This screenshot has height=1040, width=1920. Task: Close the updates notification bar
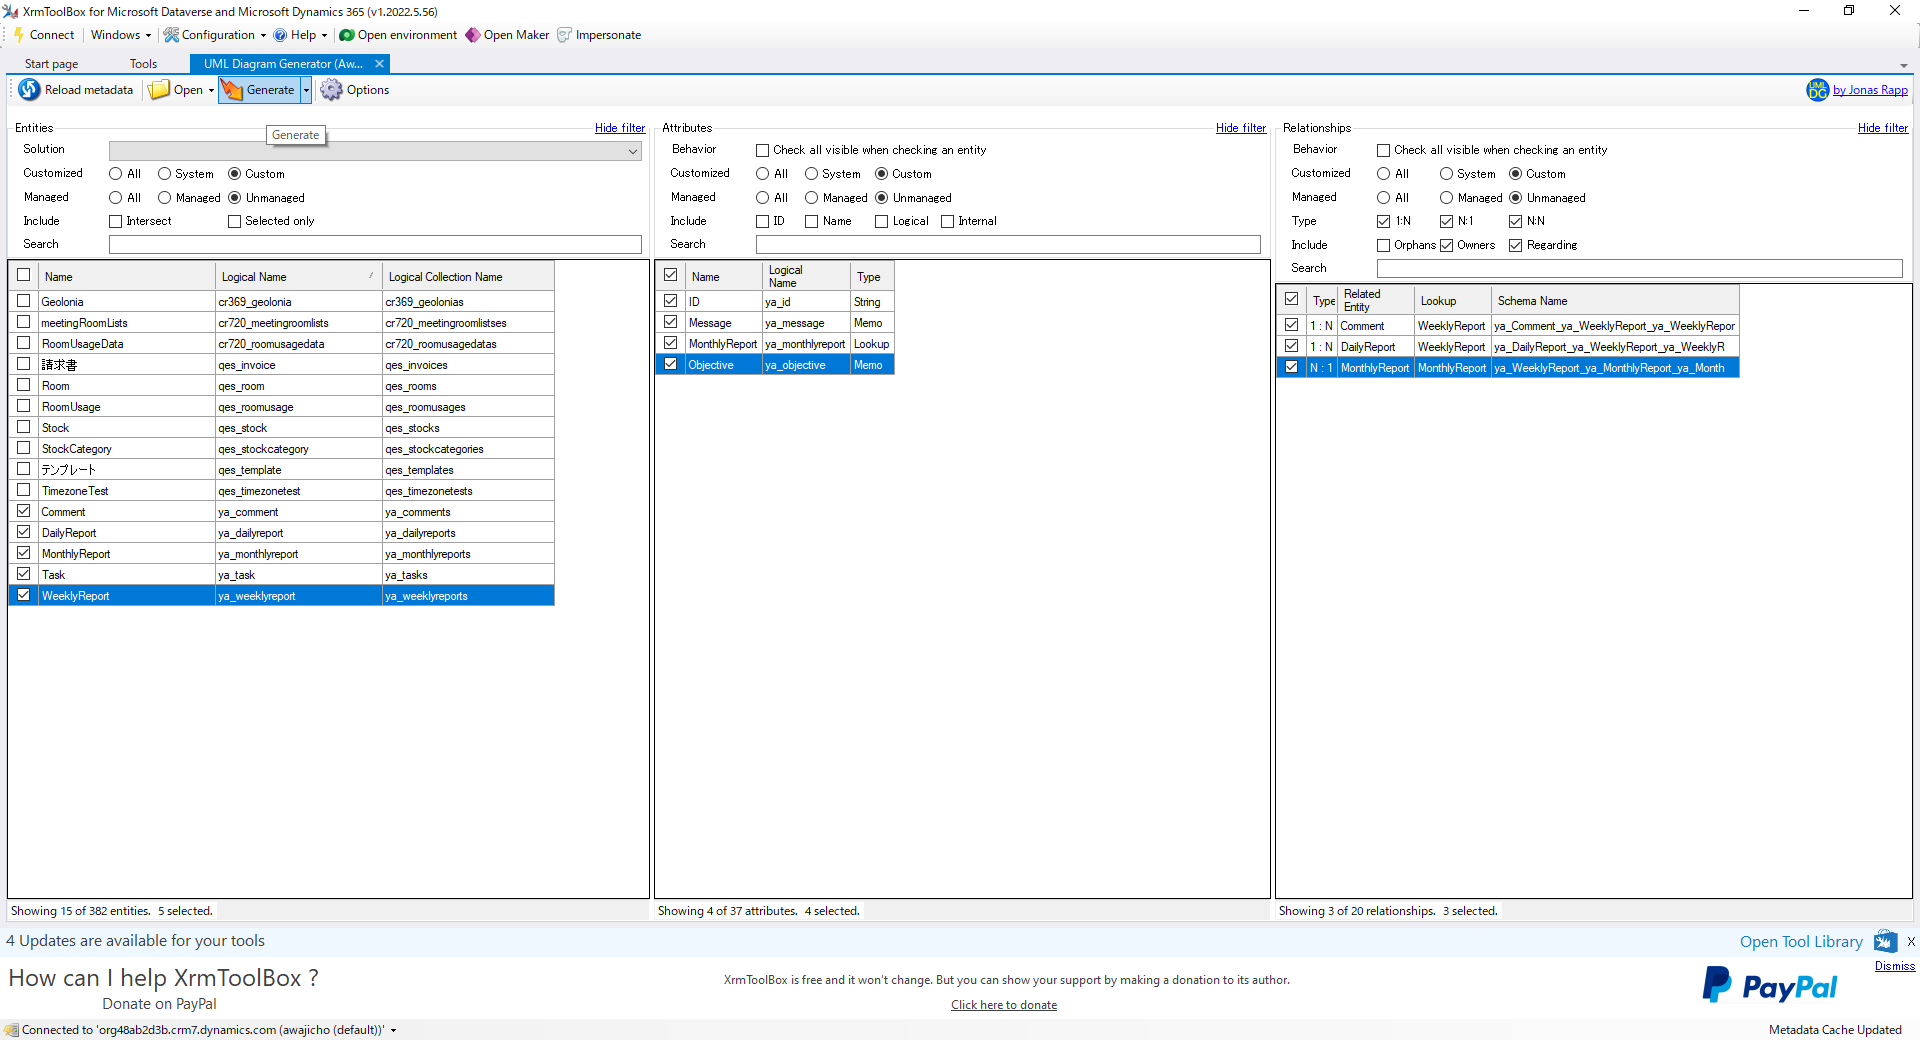click(1911, 942)
